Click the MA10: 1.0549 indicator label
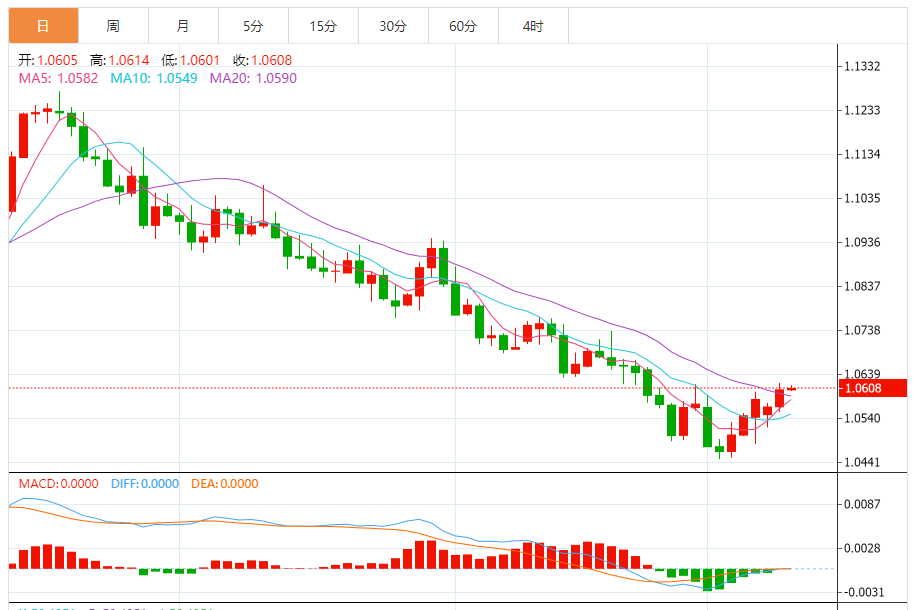The image size is (915, 610). coord(154,78)
